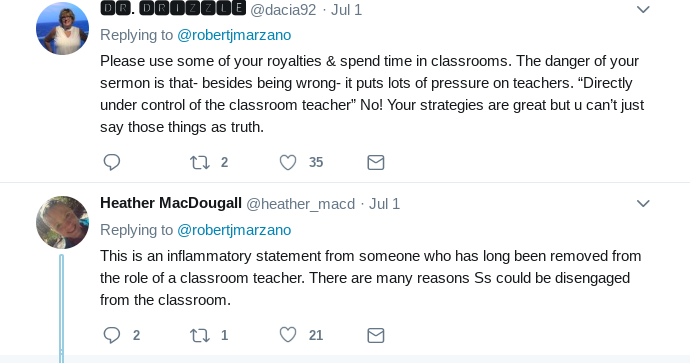Viewport: 690px width, 363px height.
Task: Reply to Dr. Drizzle's tweet
Action: pyautogui.click(x=112, y=162)
